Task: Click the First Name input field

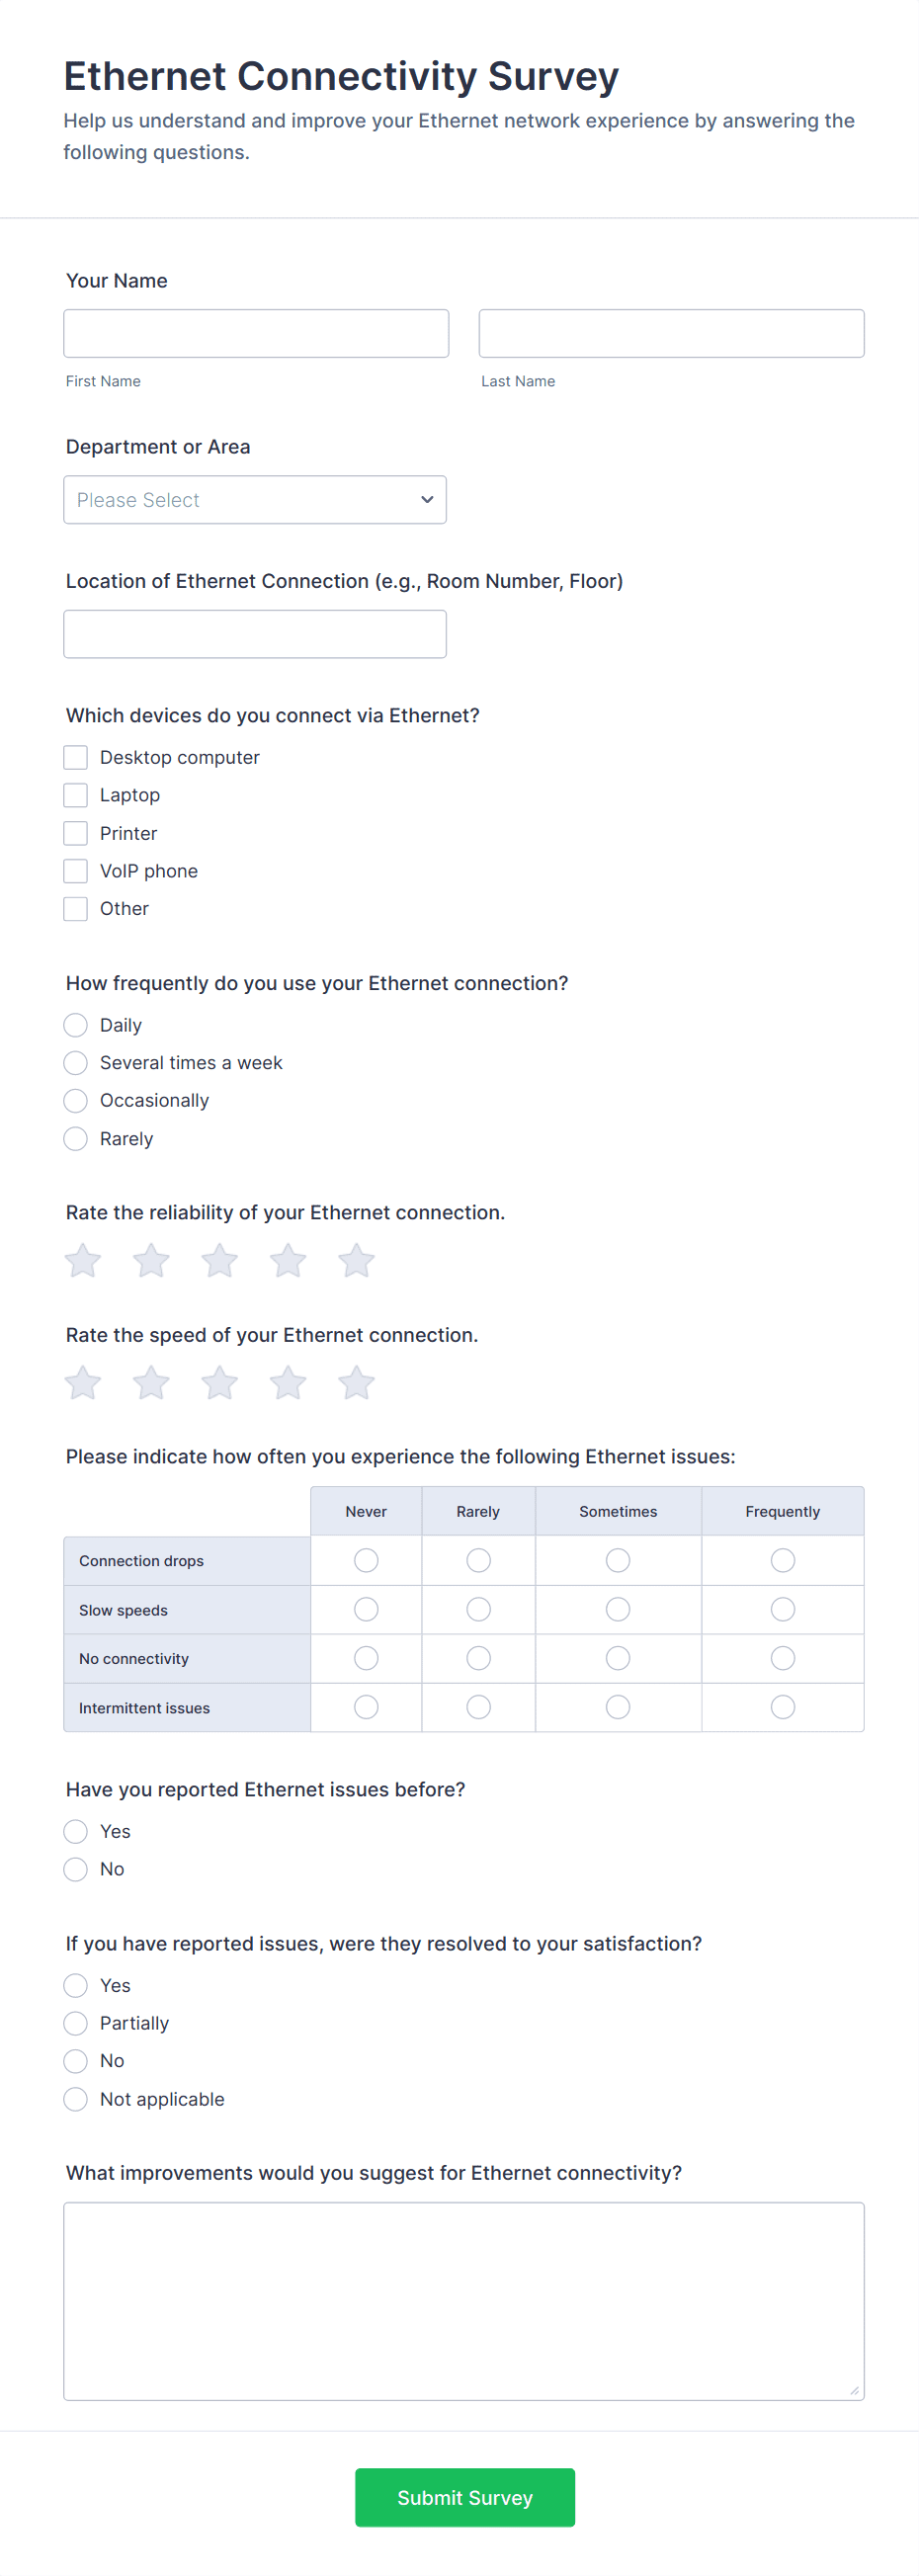Action: (256, 333)
